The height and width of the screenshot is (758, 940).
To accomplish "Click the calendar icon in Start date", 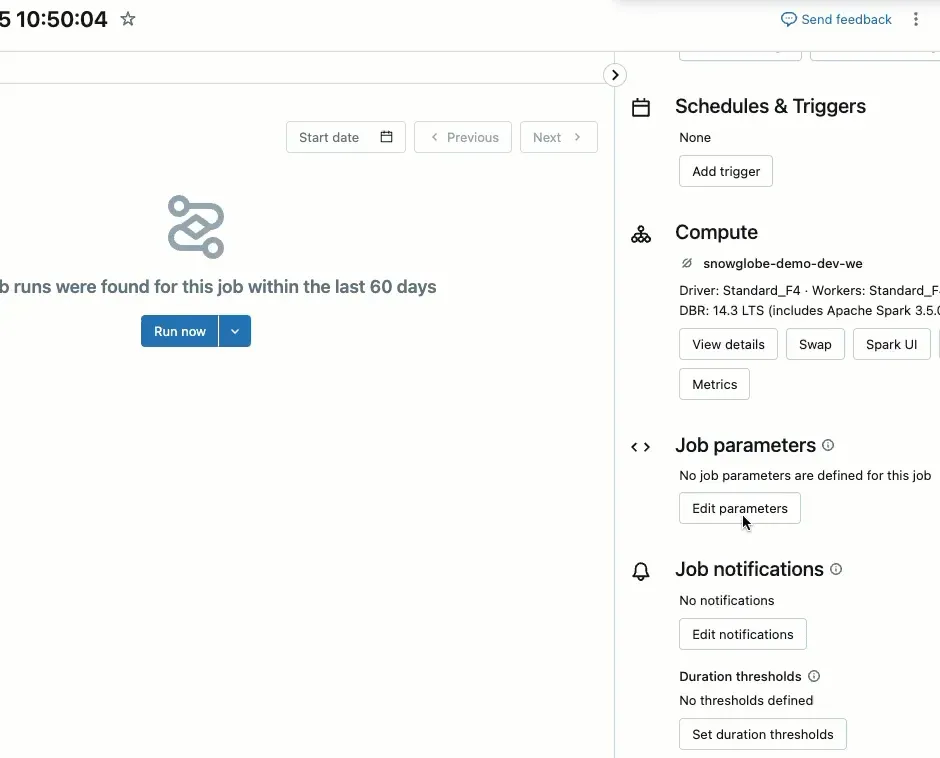I will (x=387, y=137).
